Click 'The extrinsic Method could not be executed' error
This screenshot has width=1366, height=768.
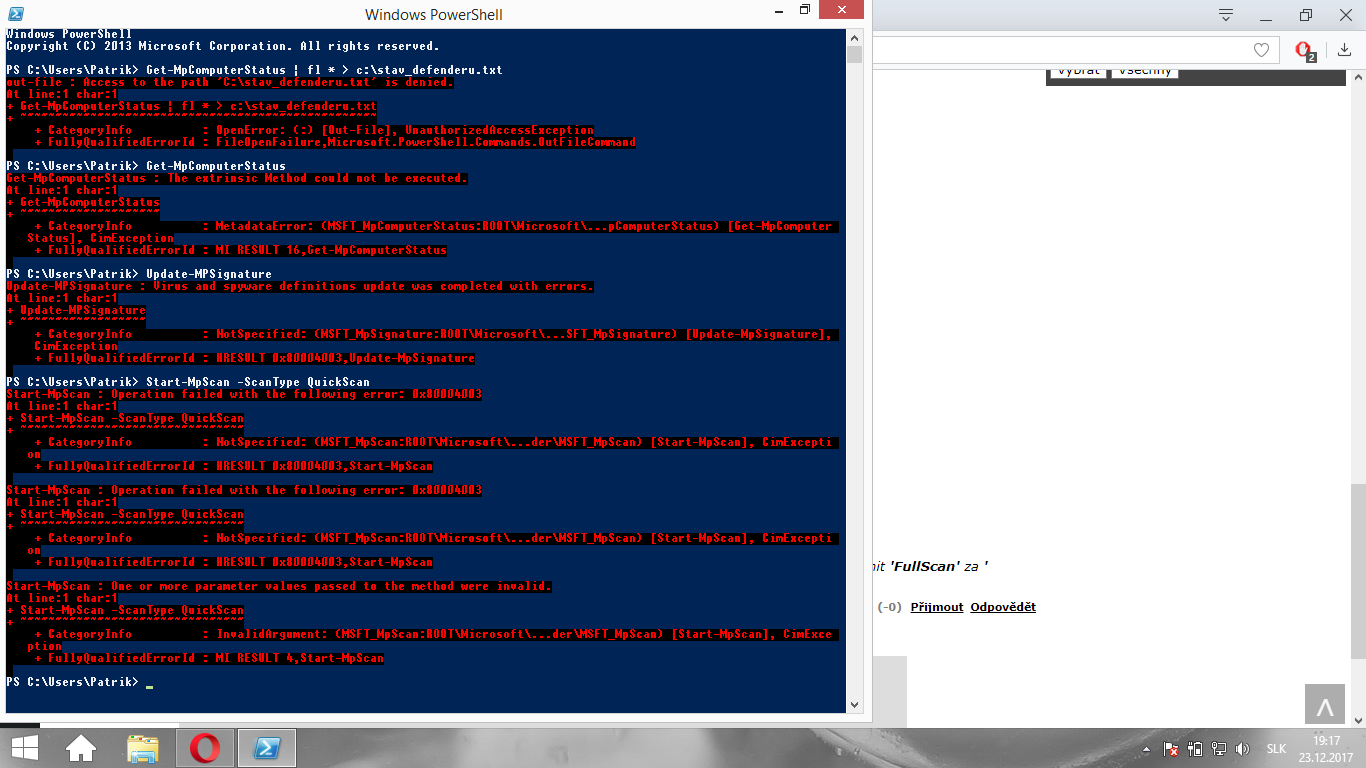(x=237, y=178)
